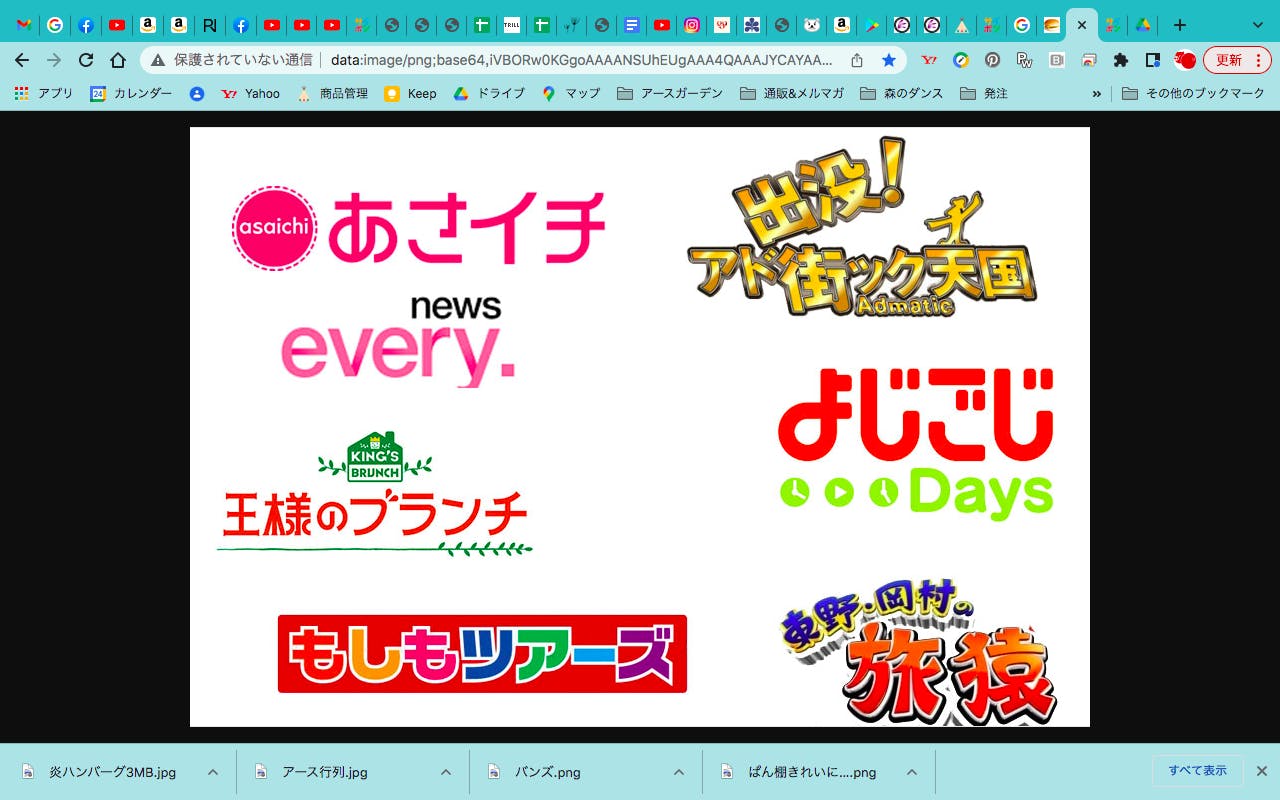Open the Yahoo extension icon
Viewport: 1280px width, 800px height.
pyautogui.click(x=929, y=60)
